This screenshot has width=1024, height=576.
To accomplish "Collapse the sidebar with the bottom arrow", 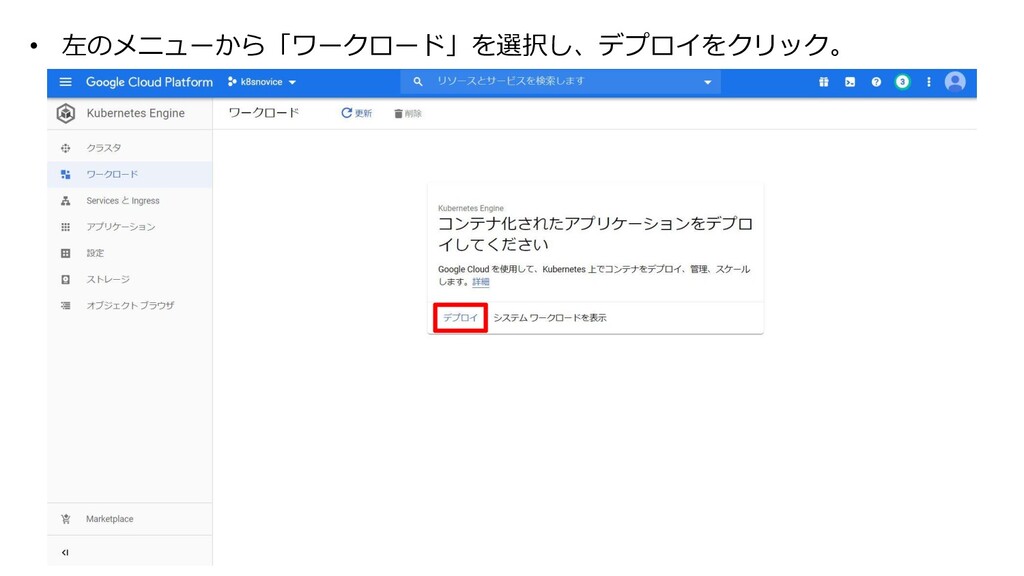I will click(x=65, y=552).
